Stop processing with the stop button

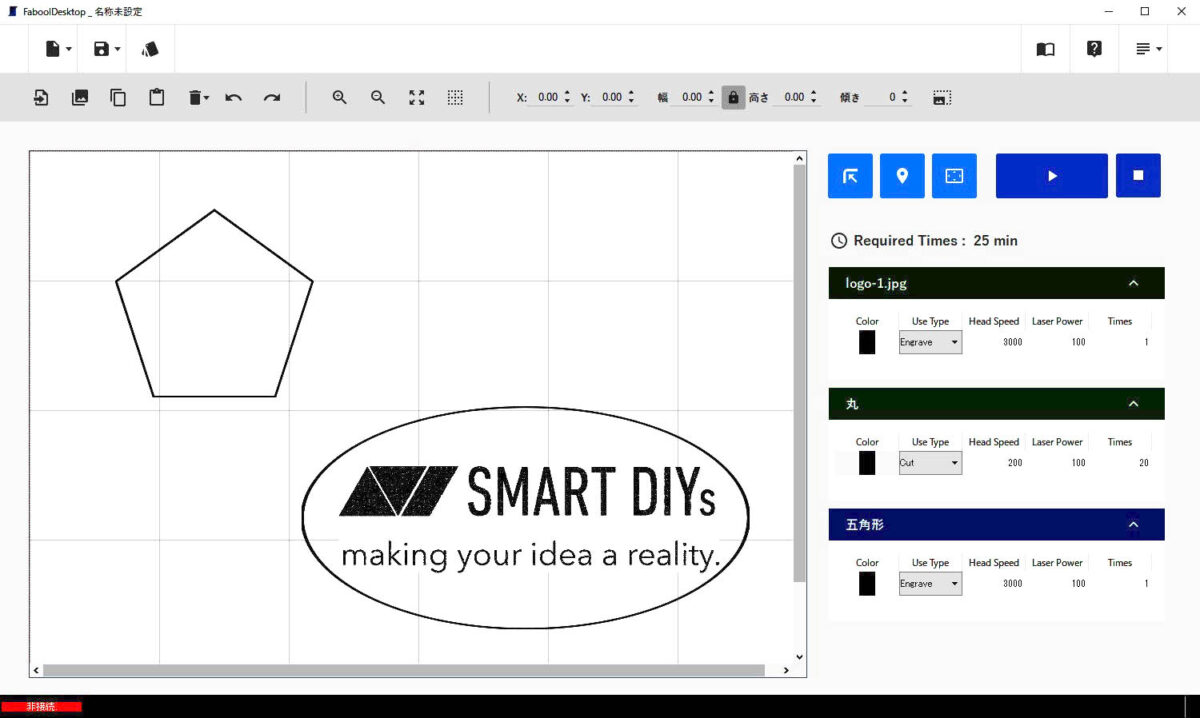click(1138, 176)
